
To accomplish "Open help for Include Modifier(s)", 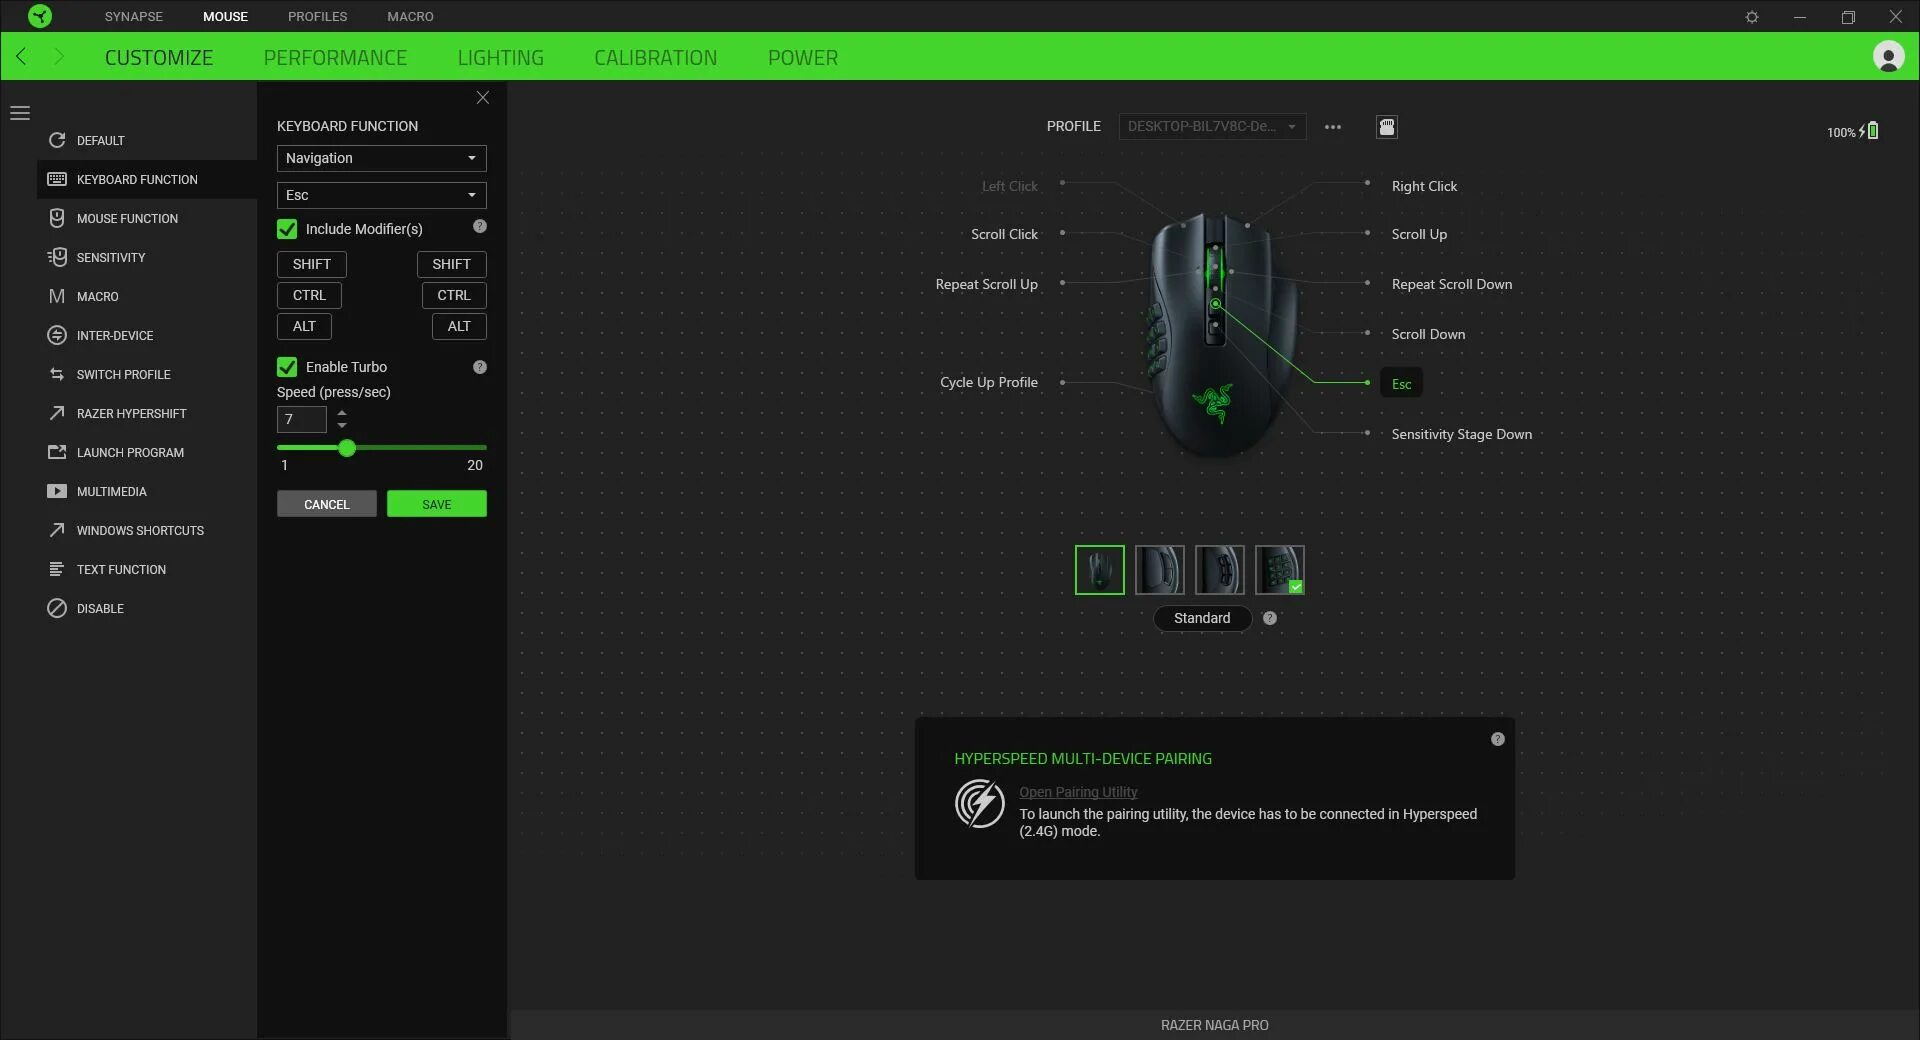I will coord(480,227).
